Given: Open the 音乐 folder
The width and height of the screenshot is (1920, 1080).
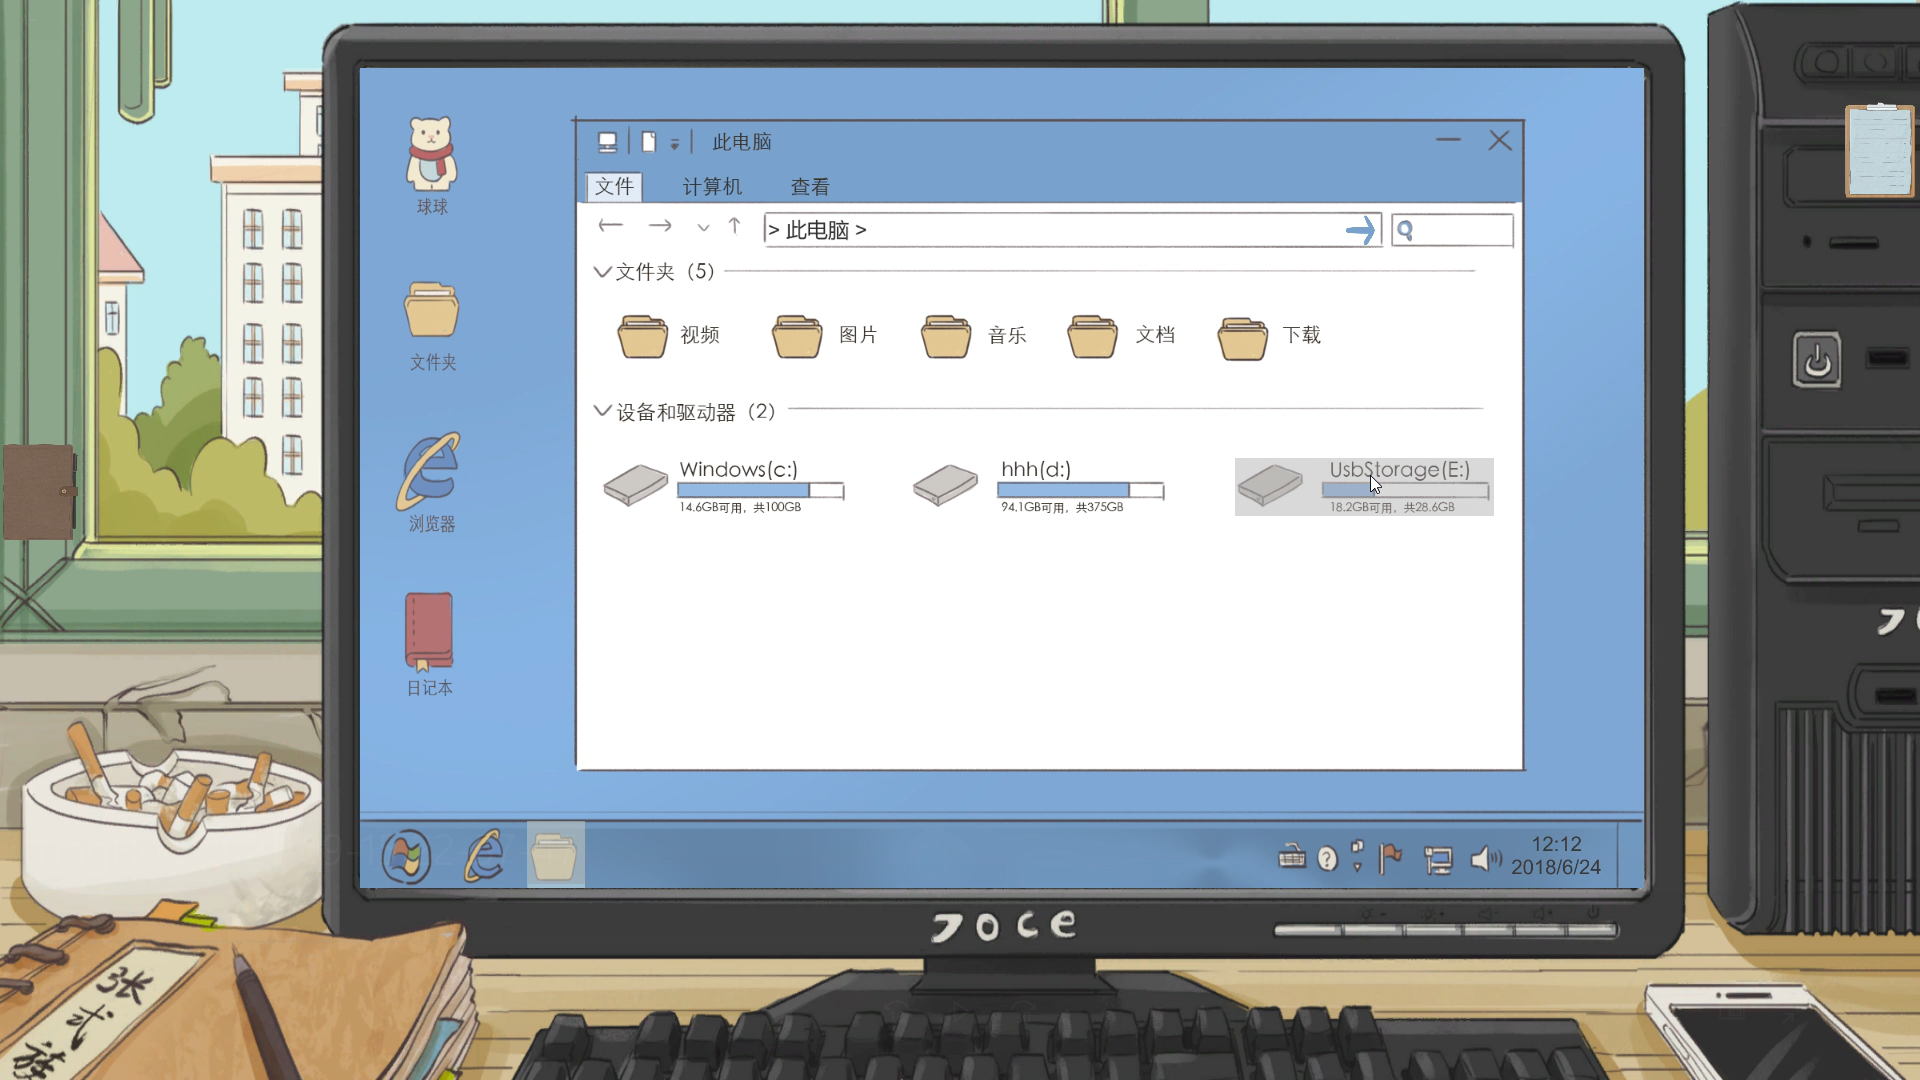Looking at the screenshot, I should [946, 337].
